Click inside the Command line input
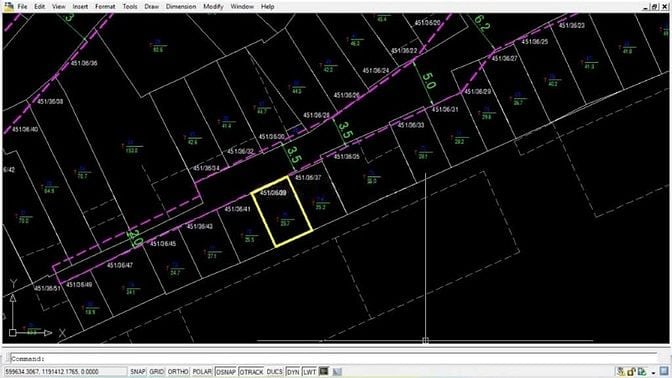The height and width of the screenshot is (378, 672). 334,359
